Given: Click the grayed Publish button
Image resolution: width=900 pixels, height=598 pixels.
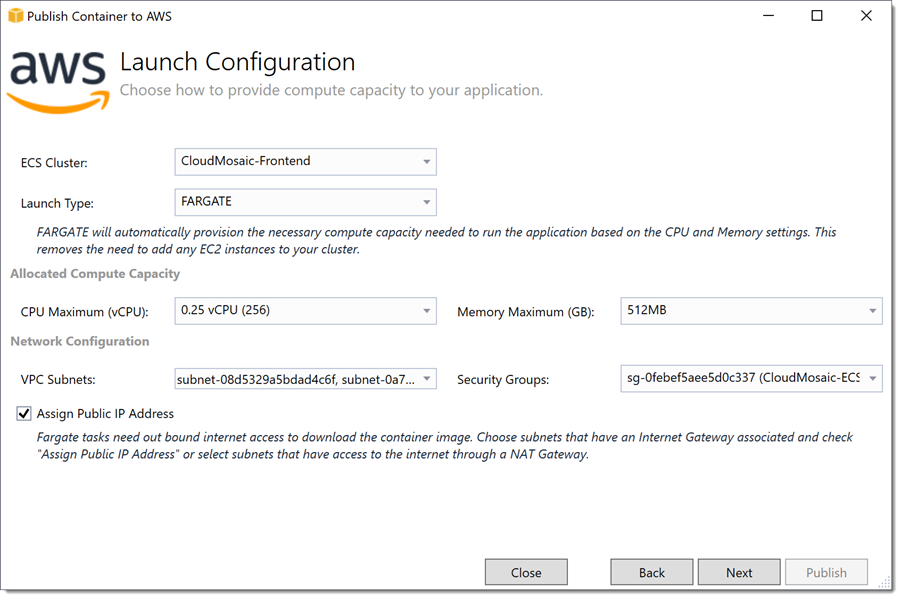Looking at the screenshot, I should coord(827,572).
